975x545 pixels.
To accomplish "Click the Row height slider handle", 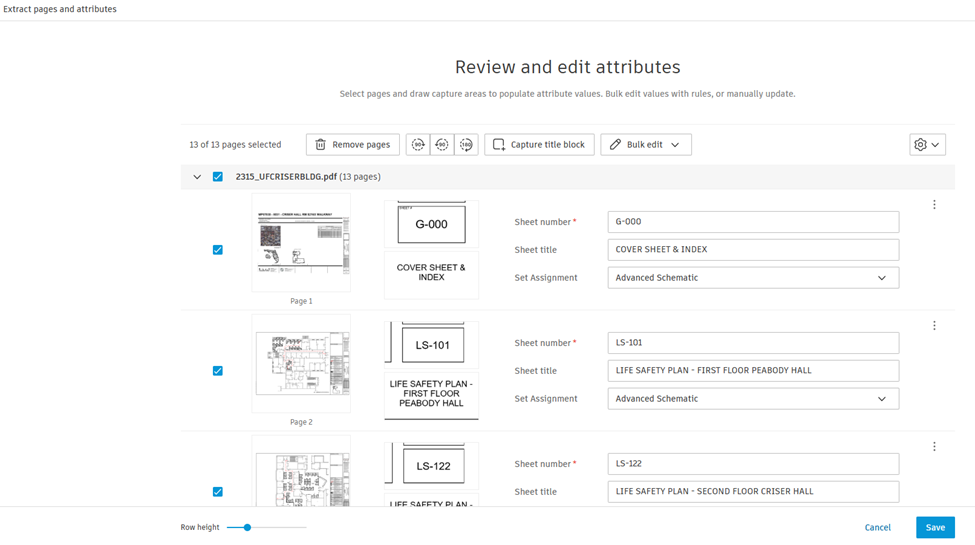I will 247,527.
